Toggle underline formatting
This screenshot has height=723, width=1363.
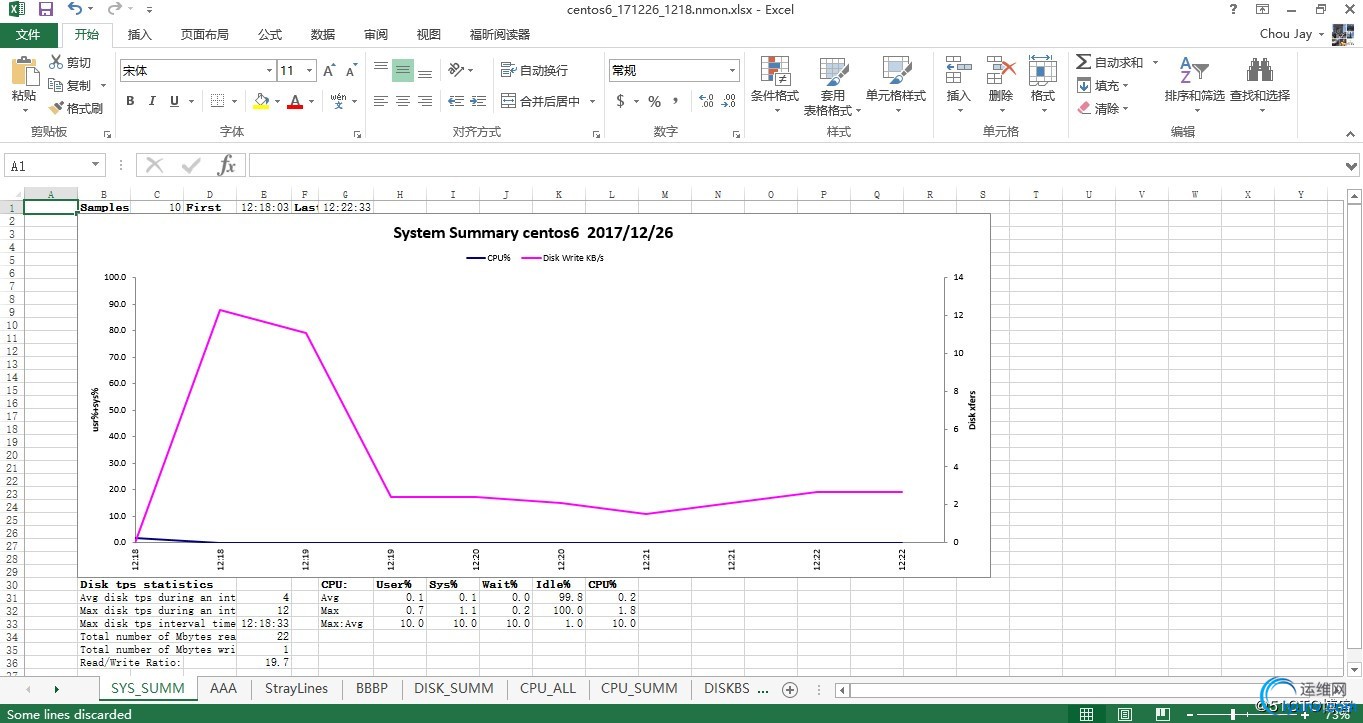pyautogui.click(x=175, y=101)
